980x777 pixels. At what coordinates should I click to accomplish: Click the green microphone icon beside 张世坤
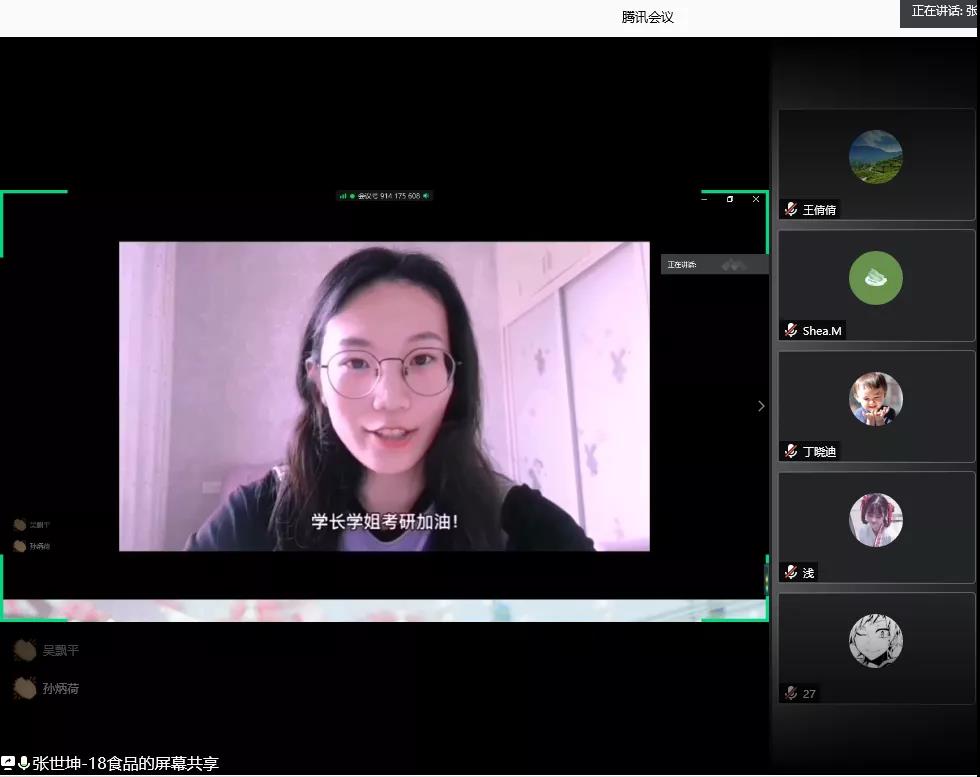[x=24, y=764]
